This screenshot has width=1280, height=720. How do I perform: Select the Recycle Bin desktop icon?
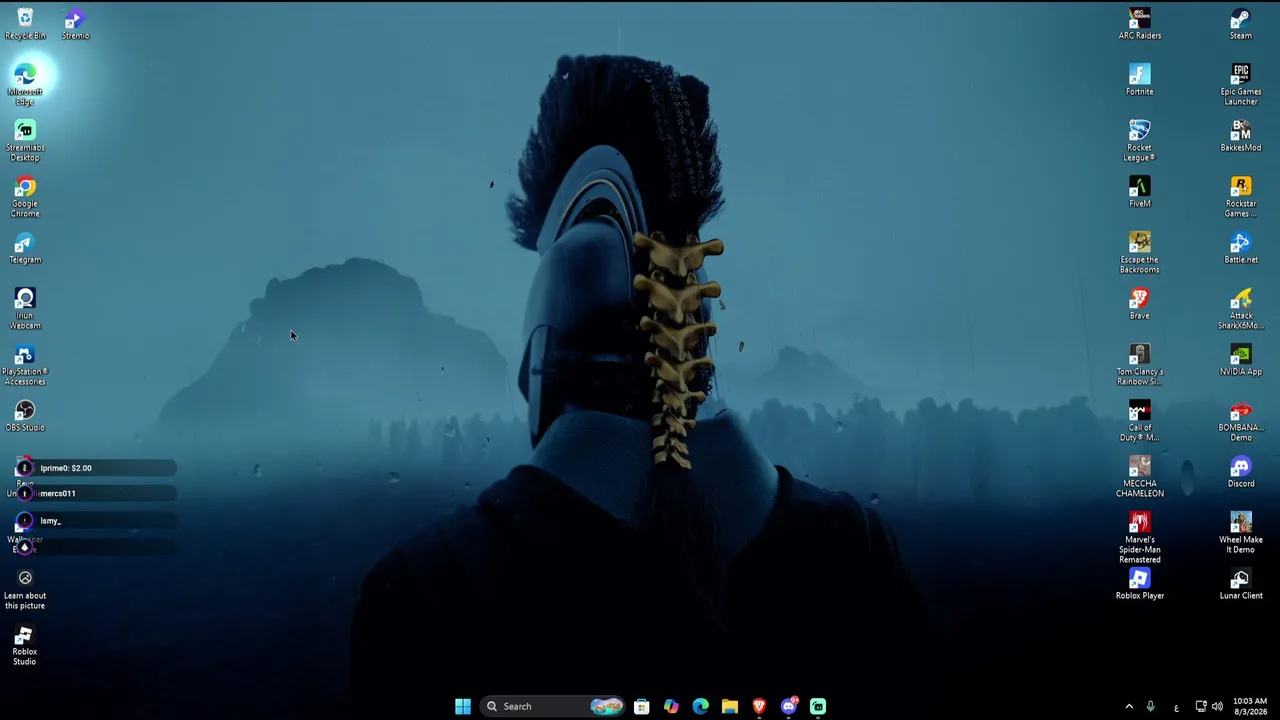[x=25, y=24]
